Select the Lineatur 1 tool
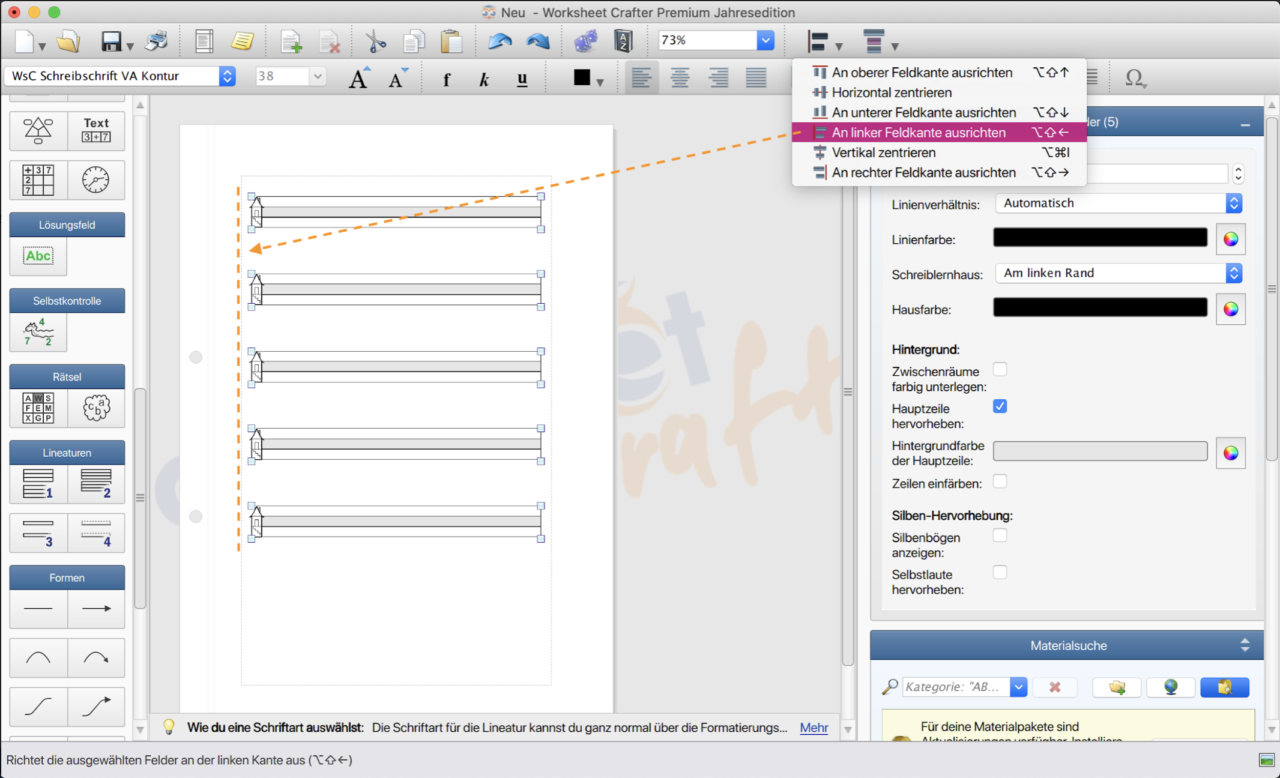Screen dimensions: 1280x778 coord(38,484)
